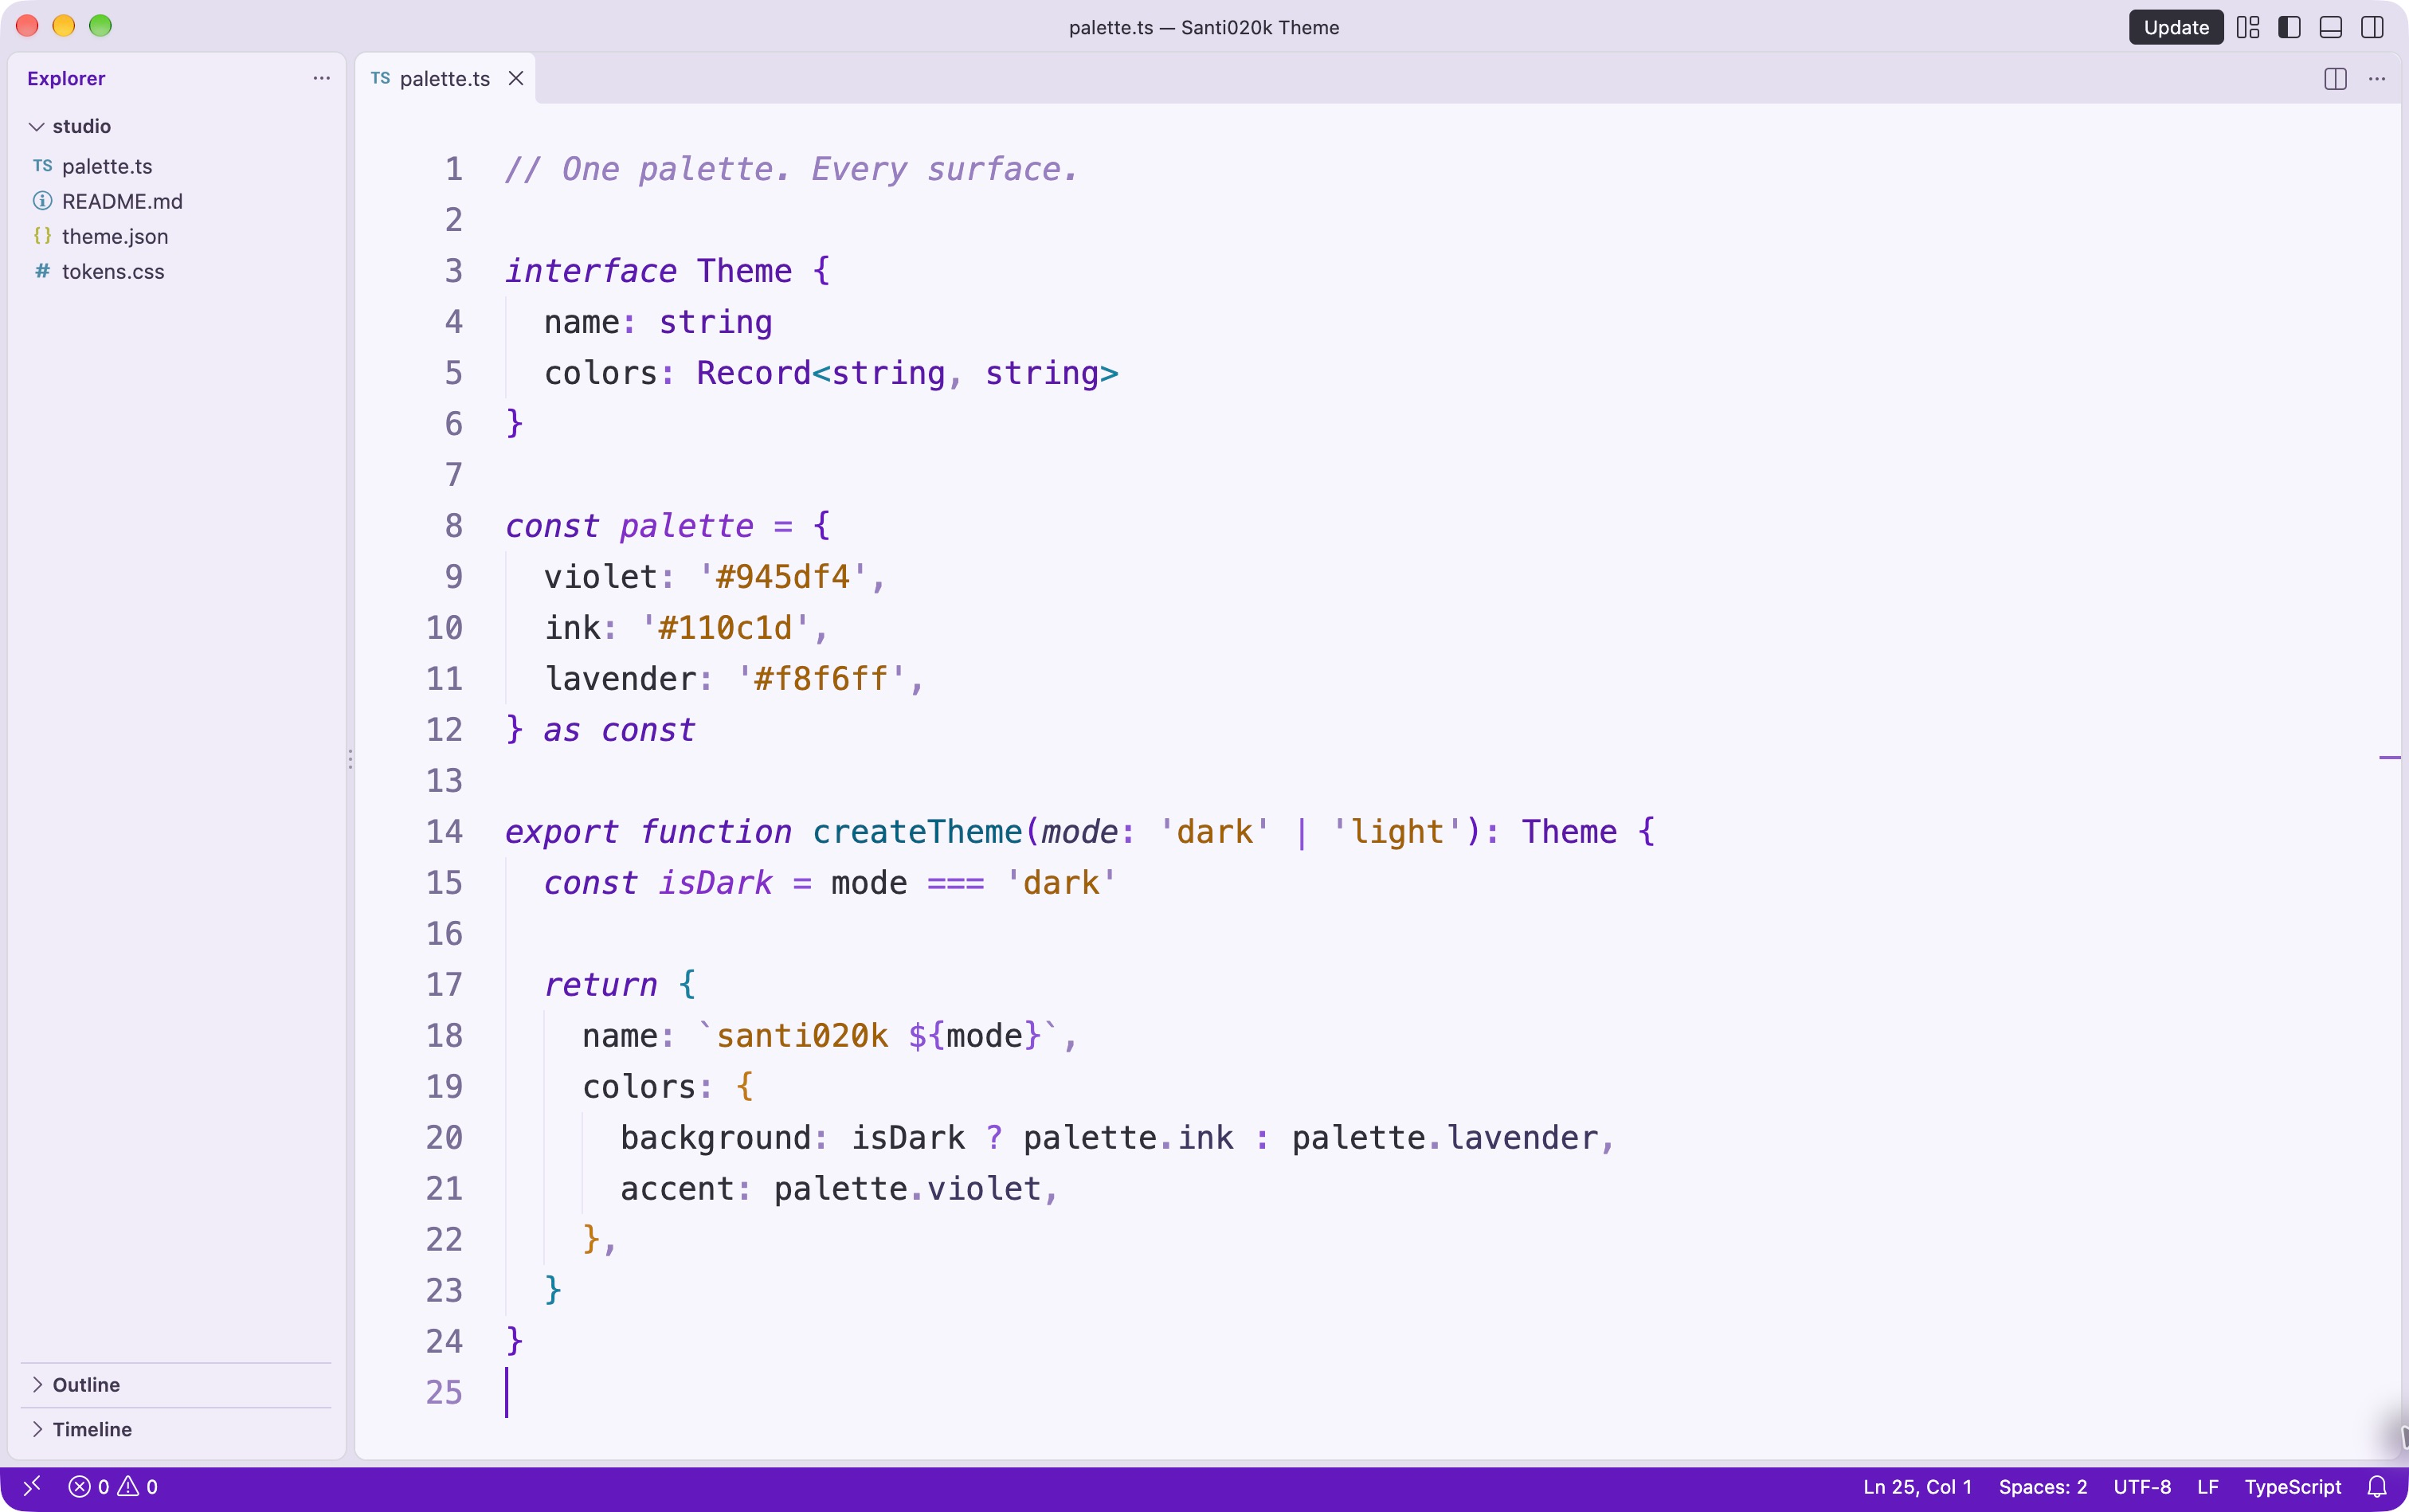Click the braces icon beside theme.json
This screenshot has width=2409, height=1512.
[x=42, y=236]
